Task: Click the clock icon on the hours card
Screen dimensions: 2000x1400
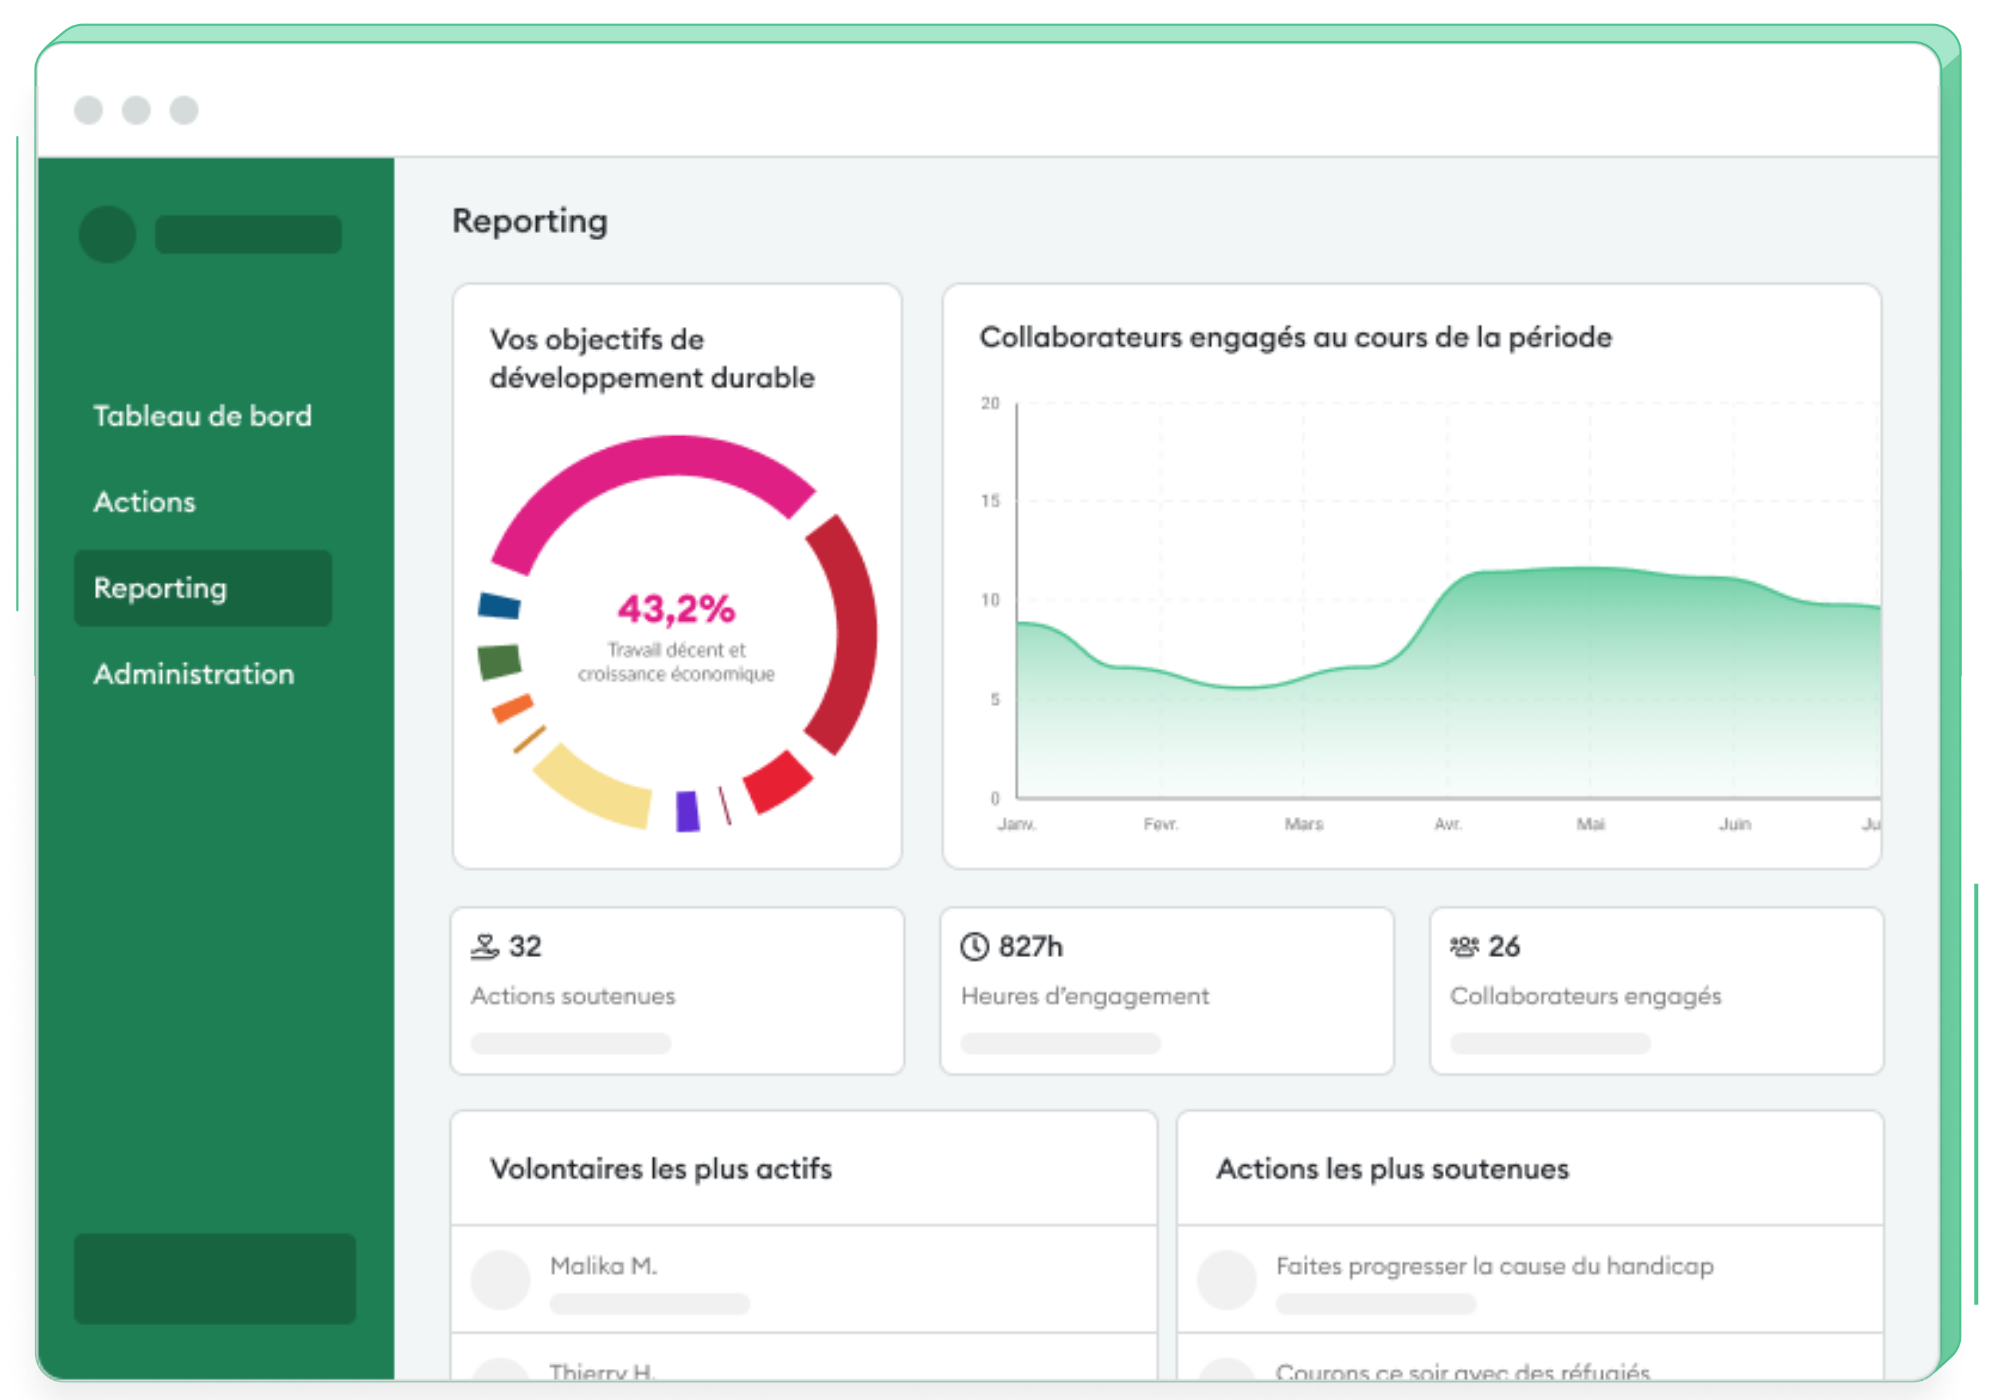Action: [975, 944]
